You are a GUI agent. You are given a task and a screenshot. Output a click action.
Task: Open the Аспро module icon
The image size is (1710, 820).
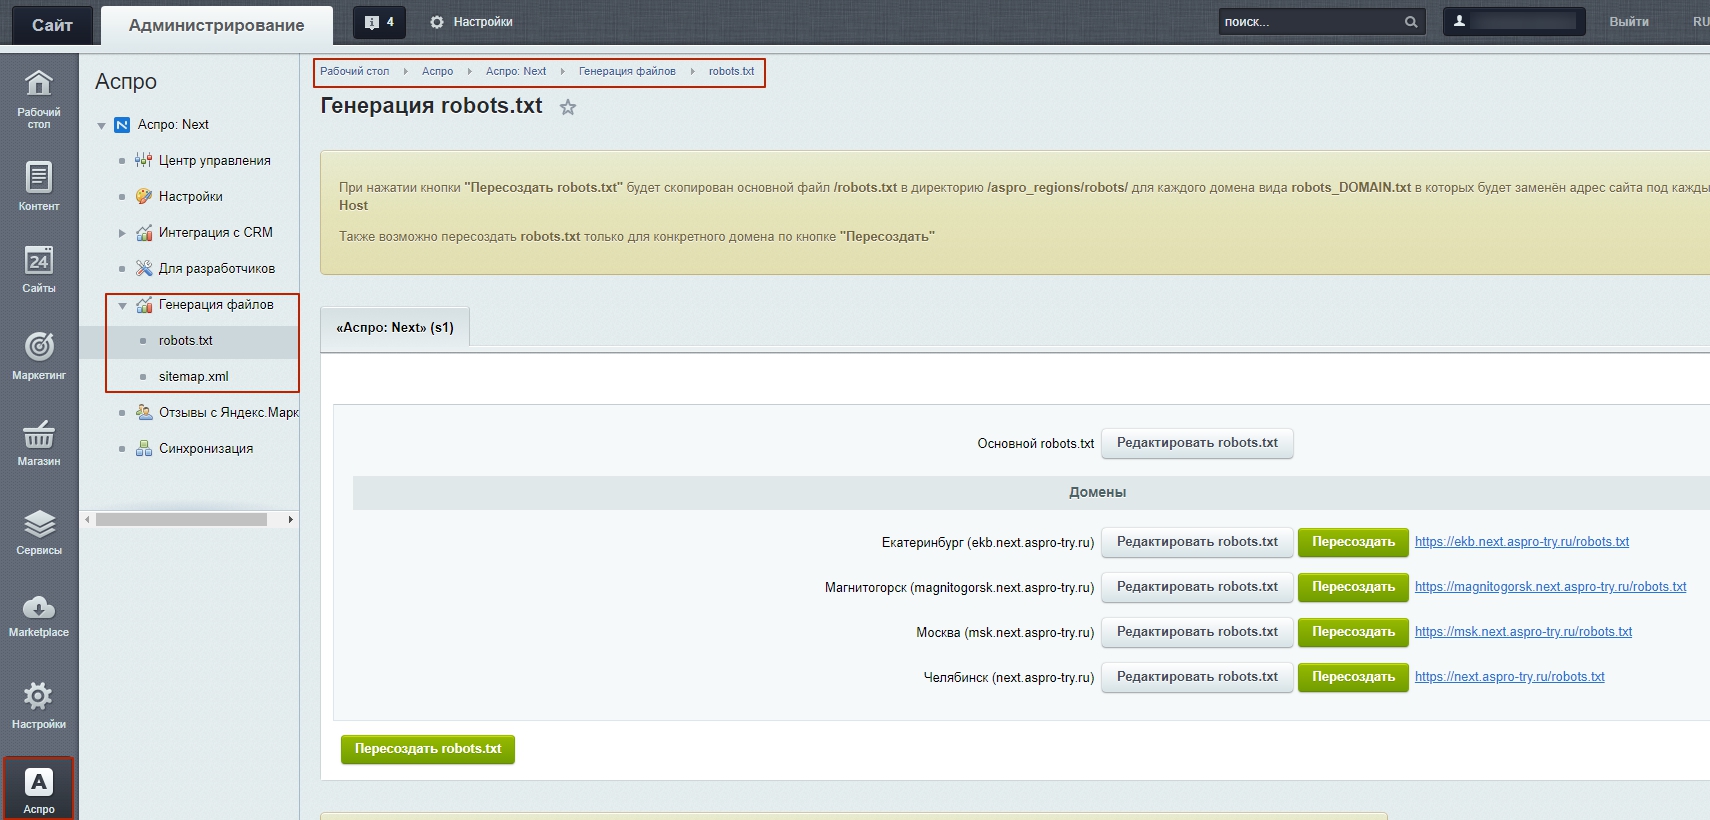coord(39,782)
